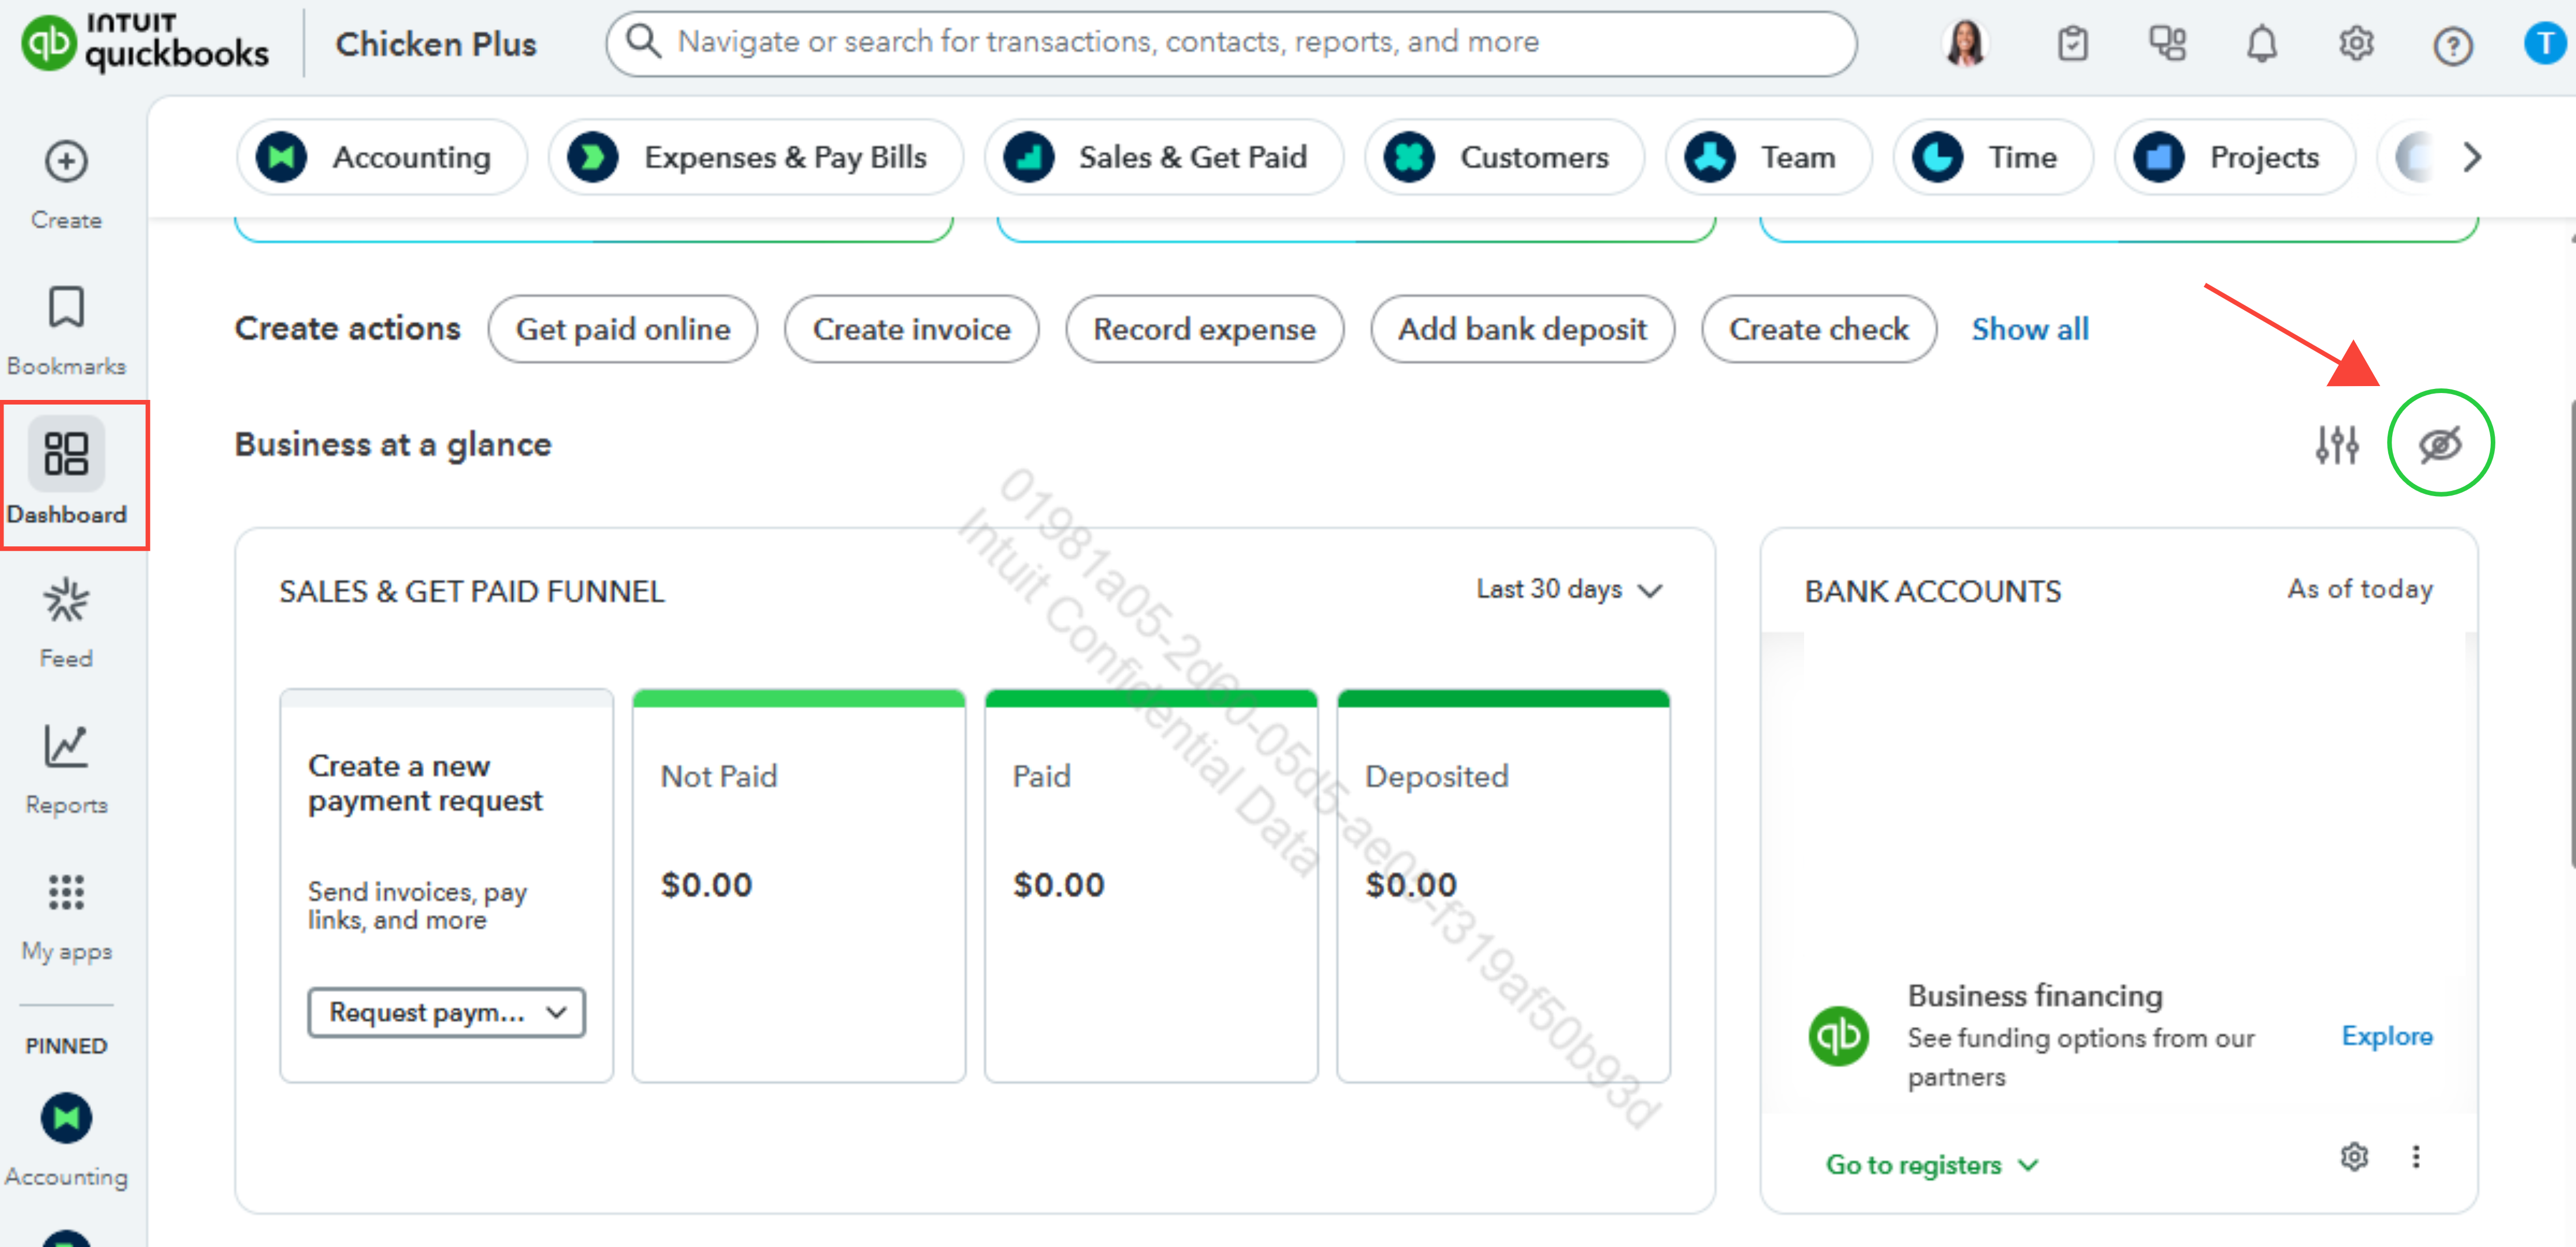Click the Create invoice button
2576x1247 pixels.
click(x=911, y=329)
